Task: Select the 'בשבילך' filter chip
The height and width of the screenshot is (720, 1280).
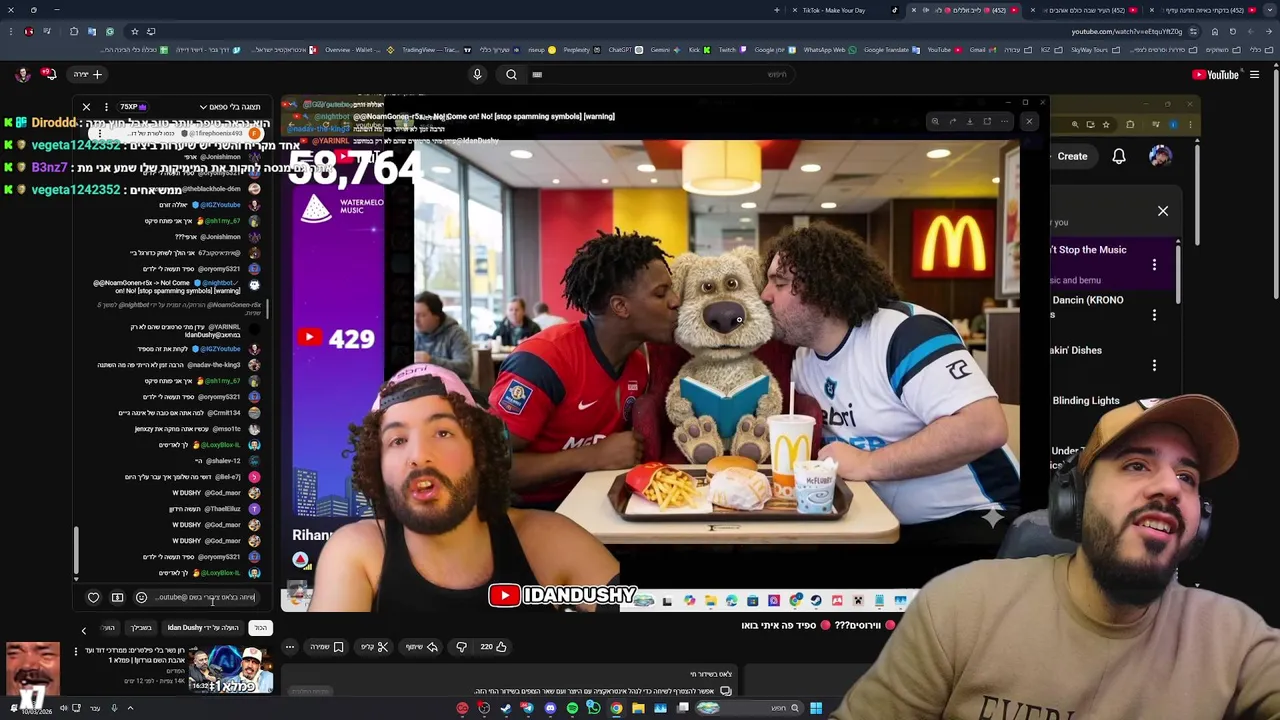Action: click(142, 628)
